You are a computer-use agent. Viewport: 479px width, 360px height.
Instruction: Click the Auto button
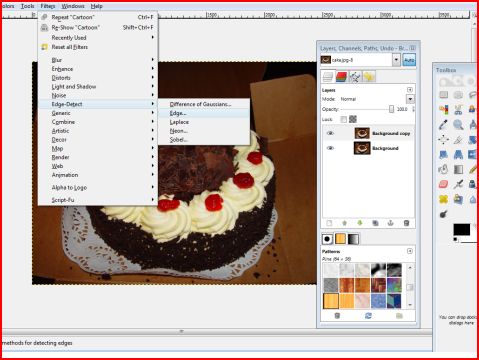pyautogui.click(x=409, y=60)
